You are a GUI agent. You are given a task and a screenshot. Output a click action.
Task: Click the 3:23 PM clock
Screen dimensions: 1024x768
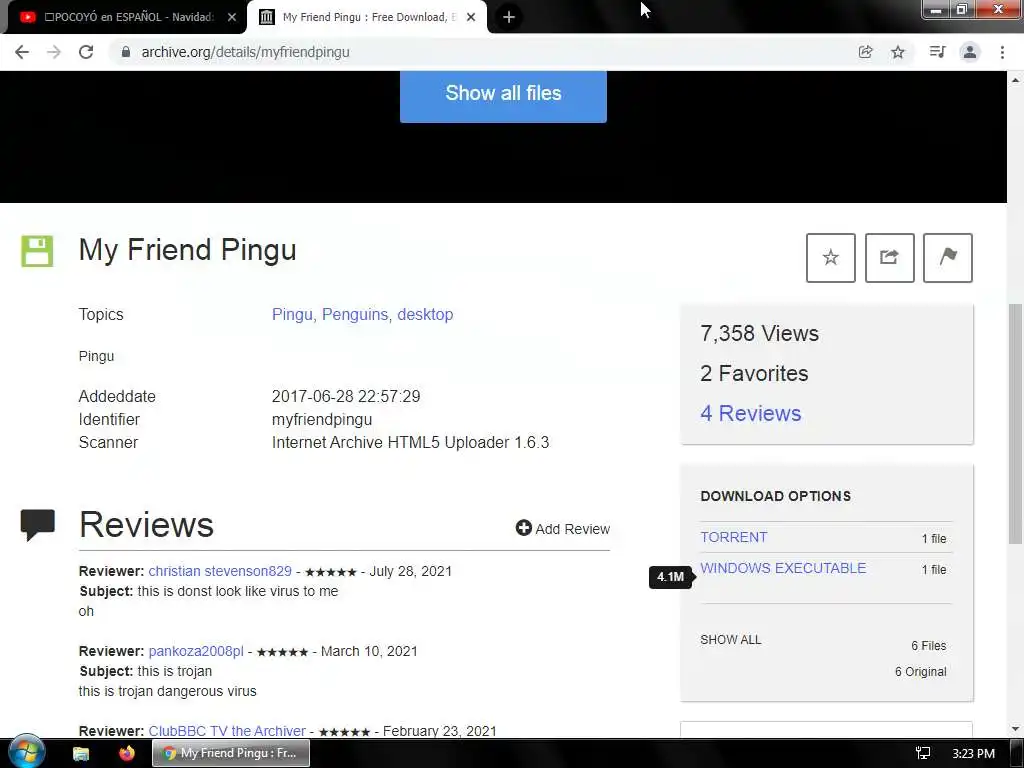pos(973,754)
